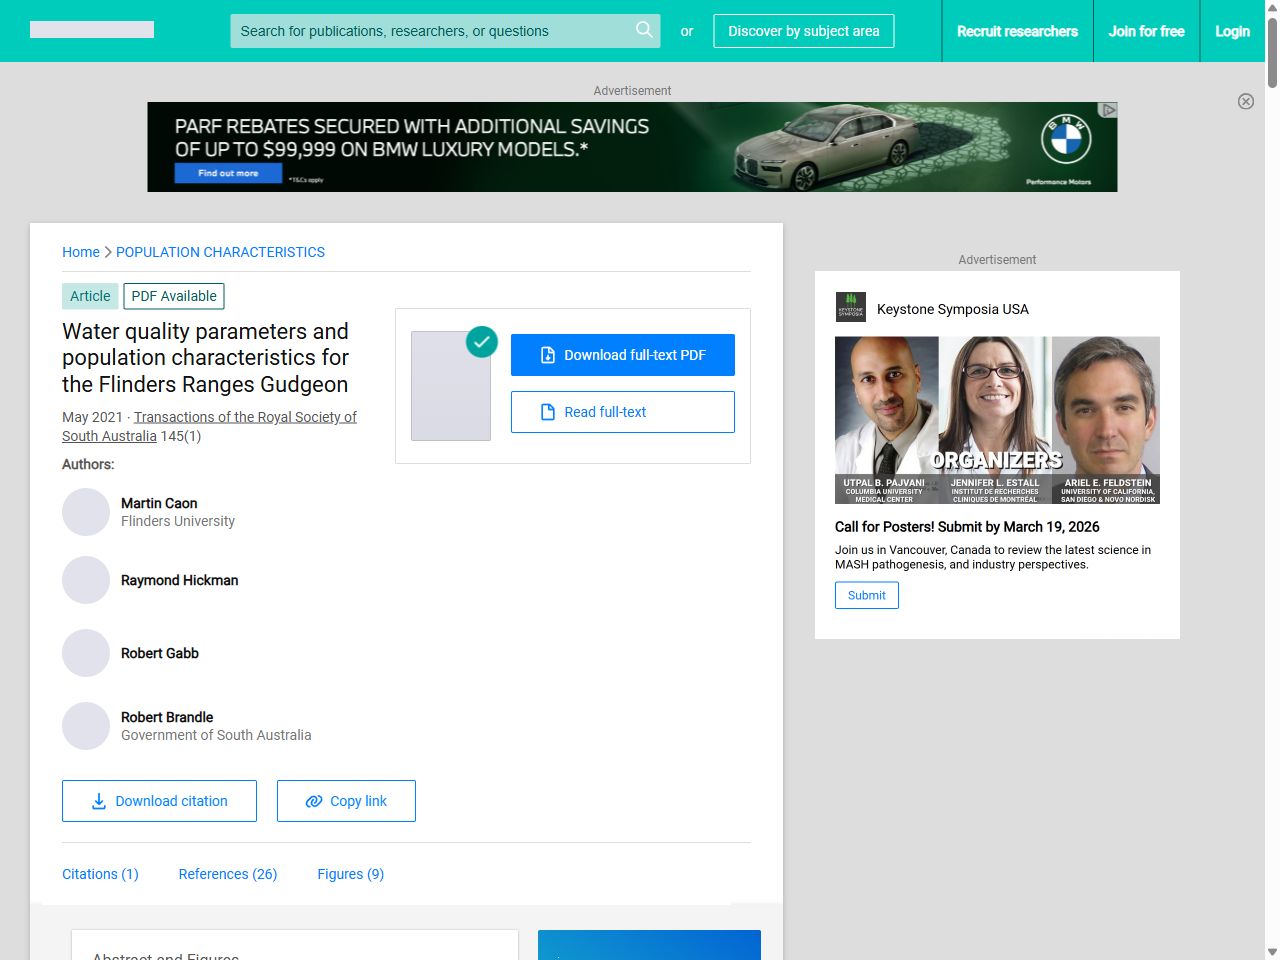Click Read full-text button

(x=622, y=412)
